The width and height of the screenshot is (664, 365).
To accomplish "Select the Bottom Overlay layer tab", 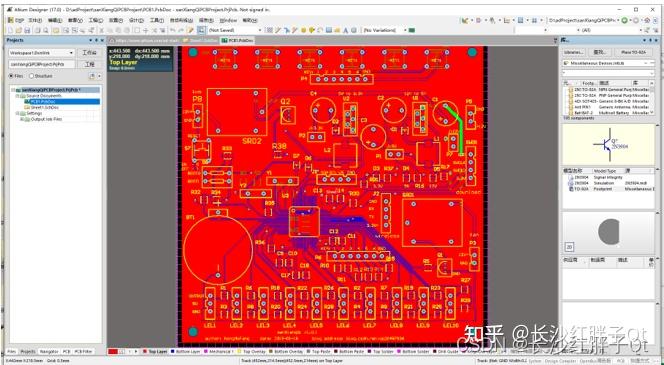I will (x=285, y=351).
